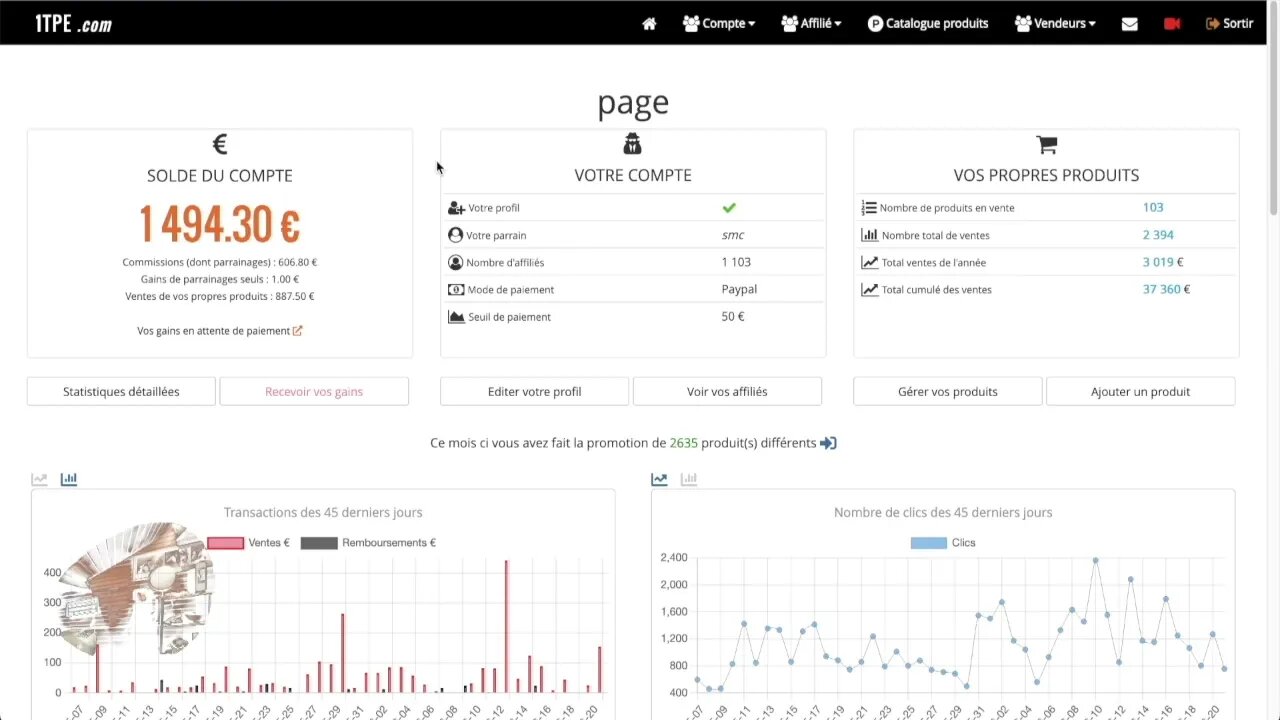Click the Gérer vos produits button

coord(947,391)
